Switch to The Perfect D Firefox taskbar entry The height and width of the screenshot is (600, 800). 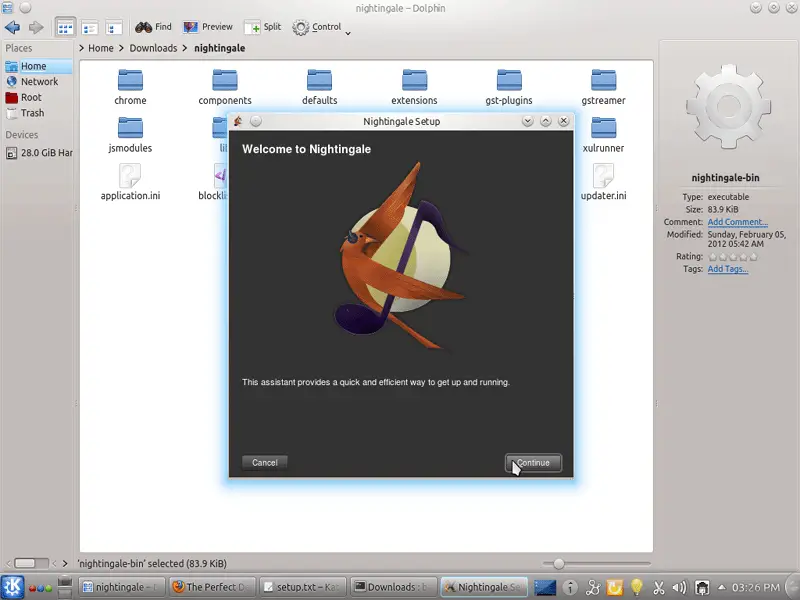pyautogui.click(x=213, y=587)
